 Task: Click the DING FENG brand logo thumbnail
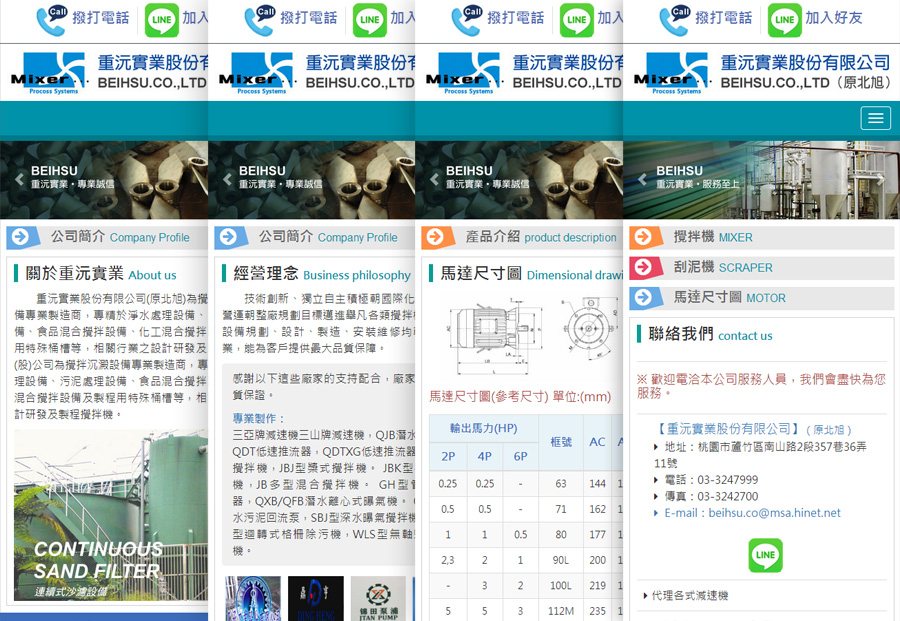(316, 599)
